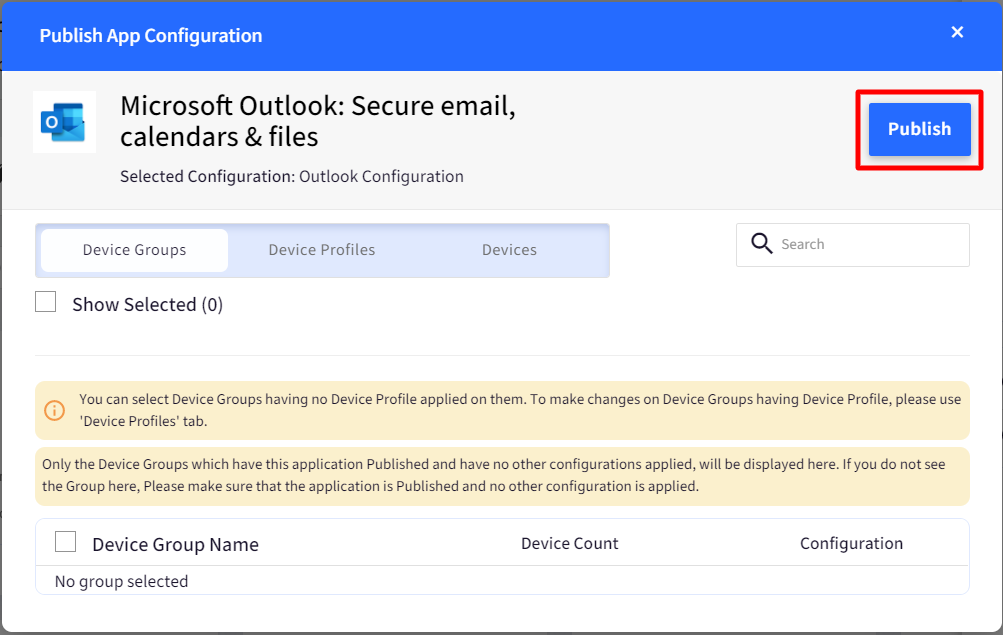Click the notice starting 'Only the Device Groups'
This screenshot has width=1003, height=635.
(x=502, y=476)
